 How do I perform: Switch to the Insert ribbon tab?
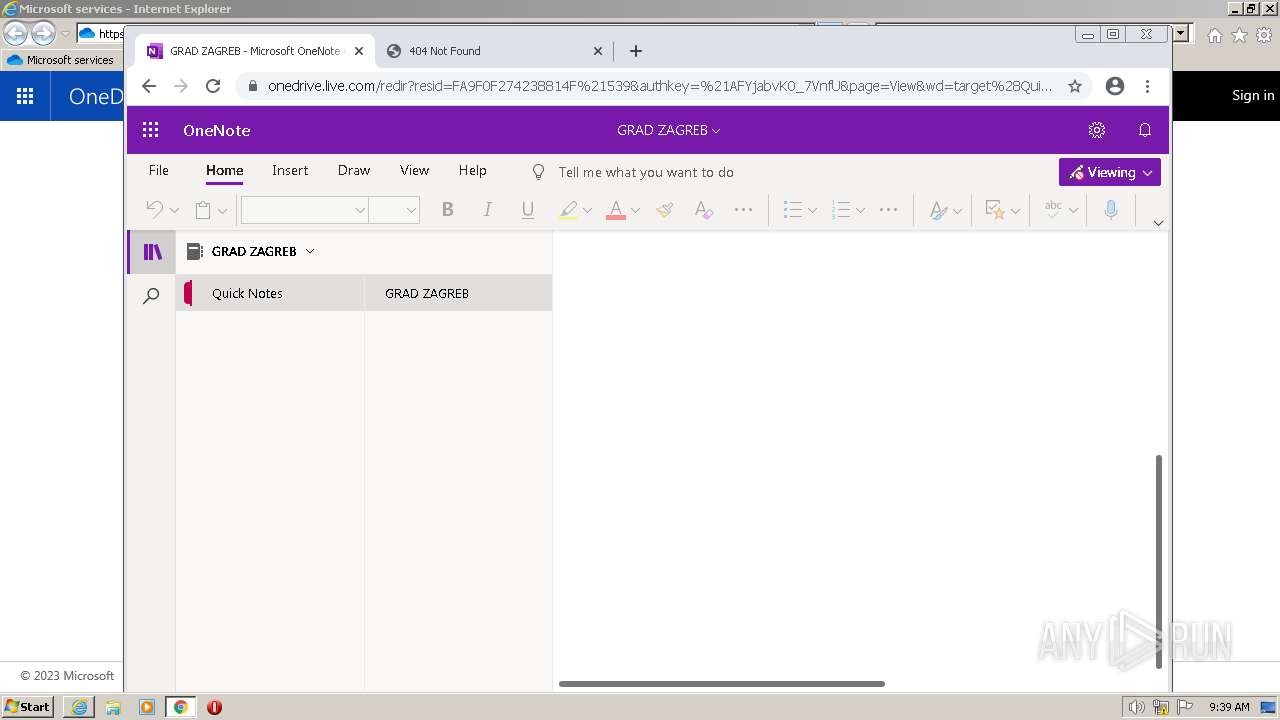click(290, 170)
